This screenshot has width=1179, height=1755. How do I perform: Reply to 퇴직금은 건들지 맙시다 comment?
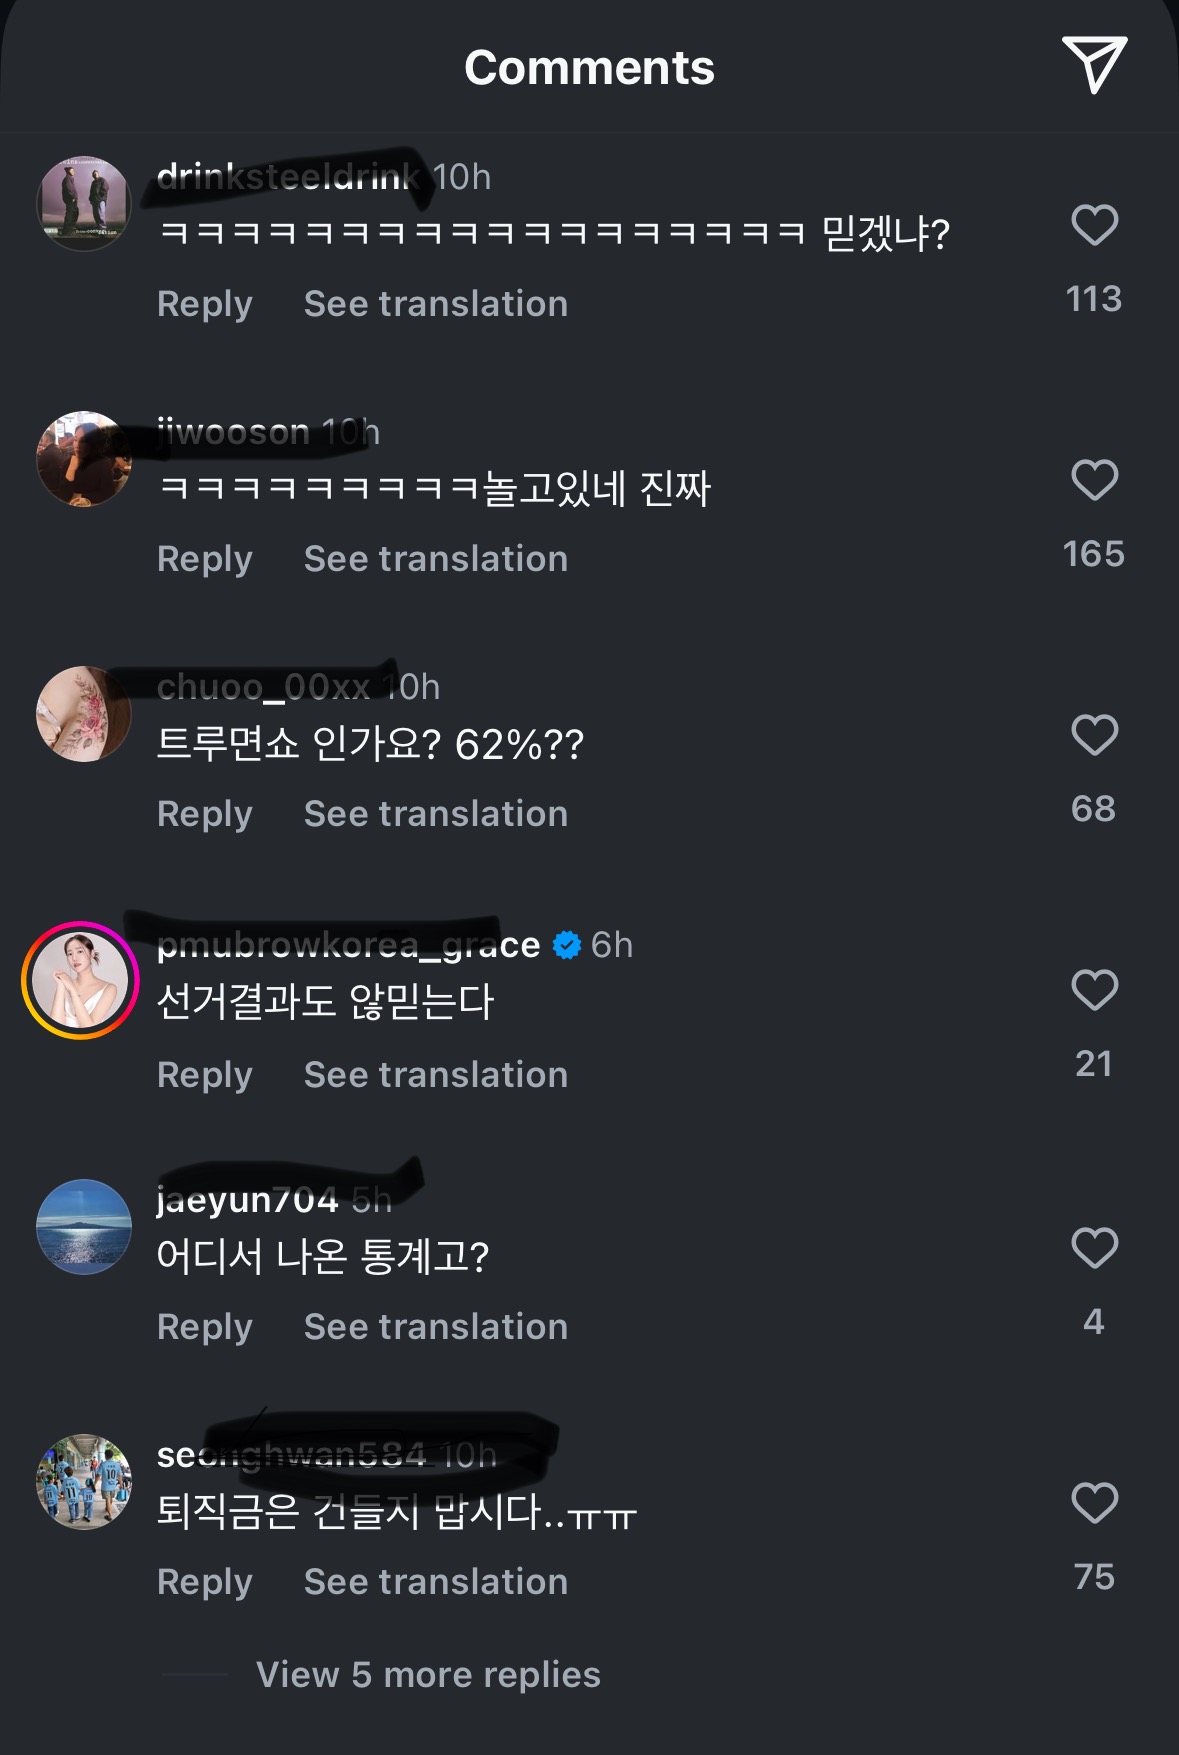[x=205, y=1582]
